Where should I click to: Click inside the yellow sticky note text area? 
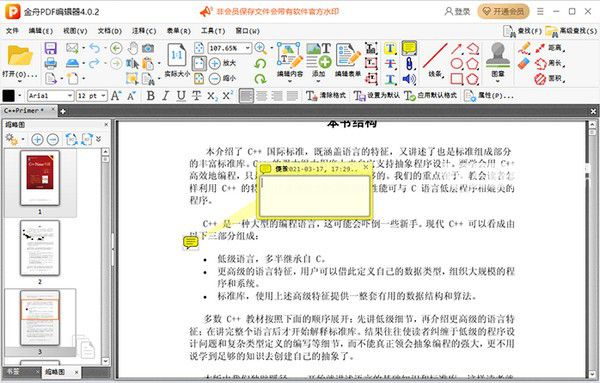315,196
